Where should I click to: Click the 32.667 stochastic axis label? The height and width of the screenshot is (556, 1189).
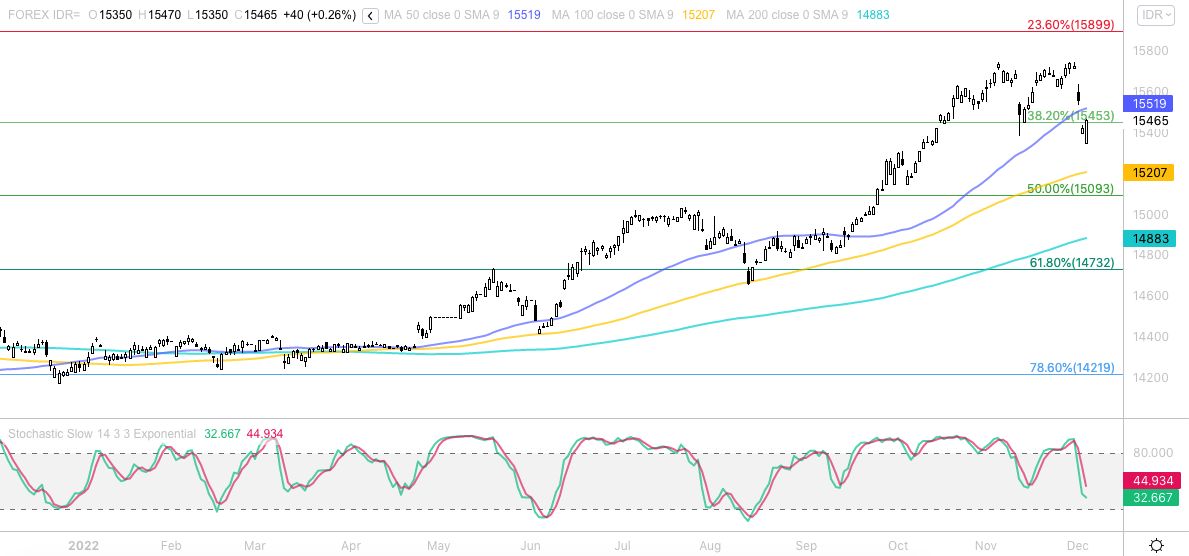(x=1153, y=498)
